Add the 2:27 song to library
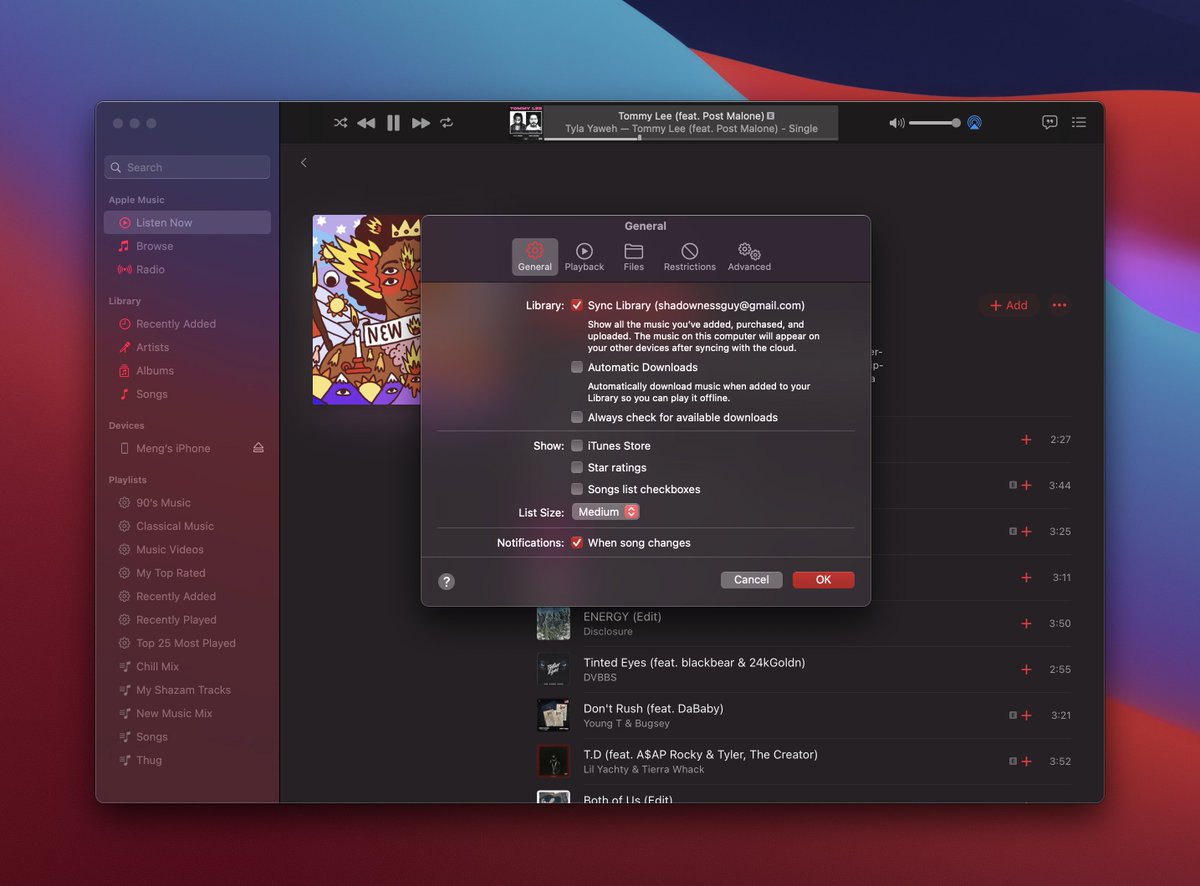This screenshot has height=886, width=1200. (1026, 440)
